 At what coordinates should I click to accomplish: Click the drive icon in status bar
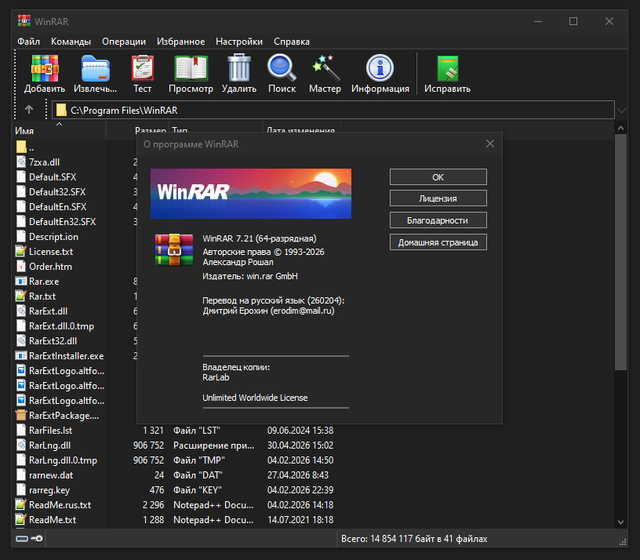(22, 539)
